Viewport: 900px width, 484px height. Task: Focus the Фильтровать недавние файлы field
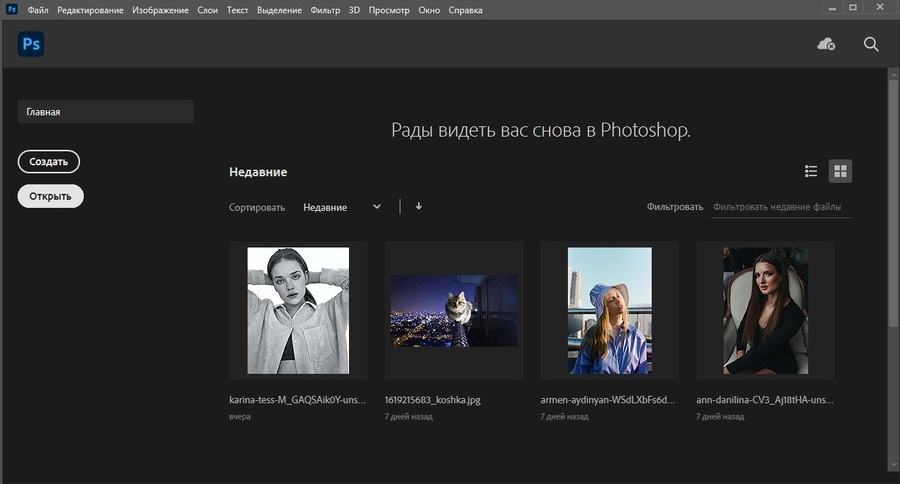pyautogui.click(x=781, y=207)
